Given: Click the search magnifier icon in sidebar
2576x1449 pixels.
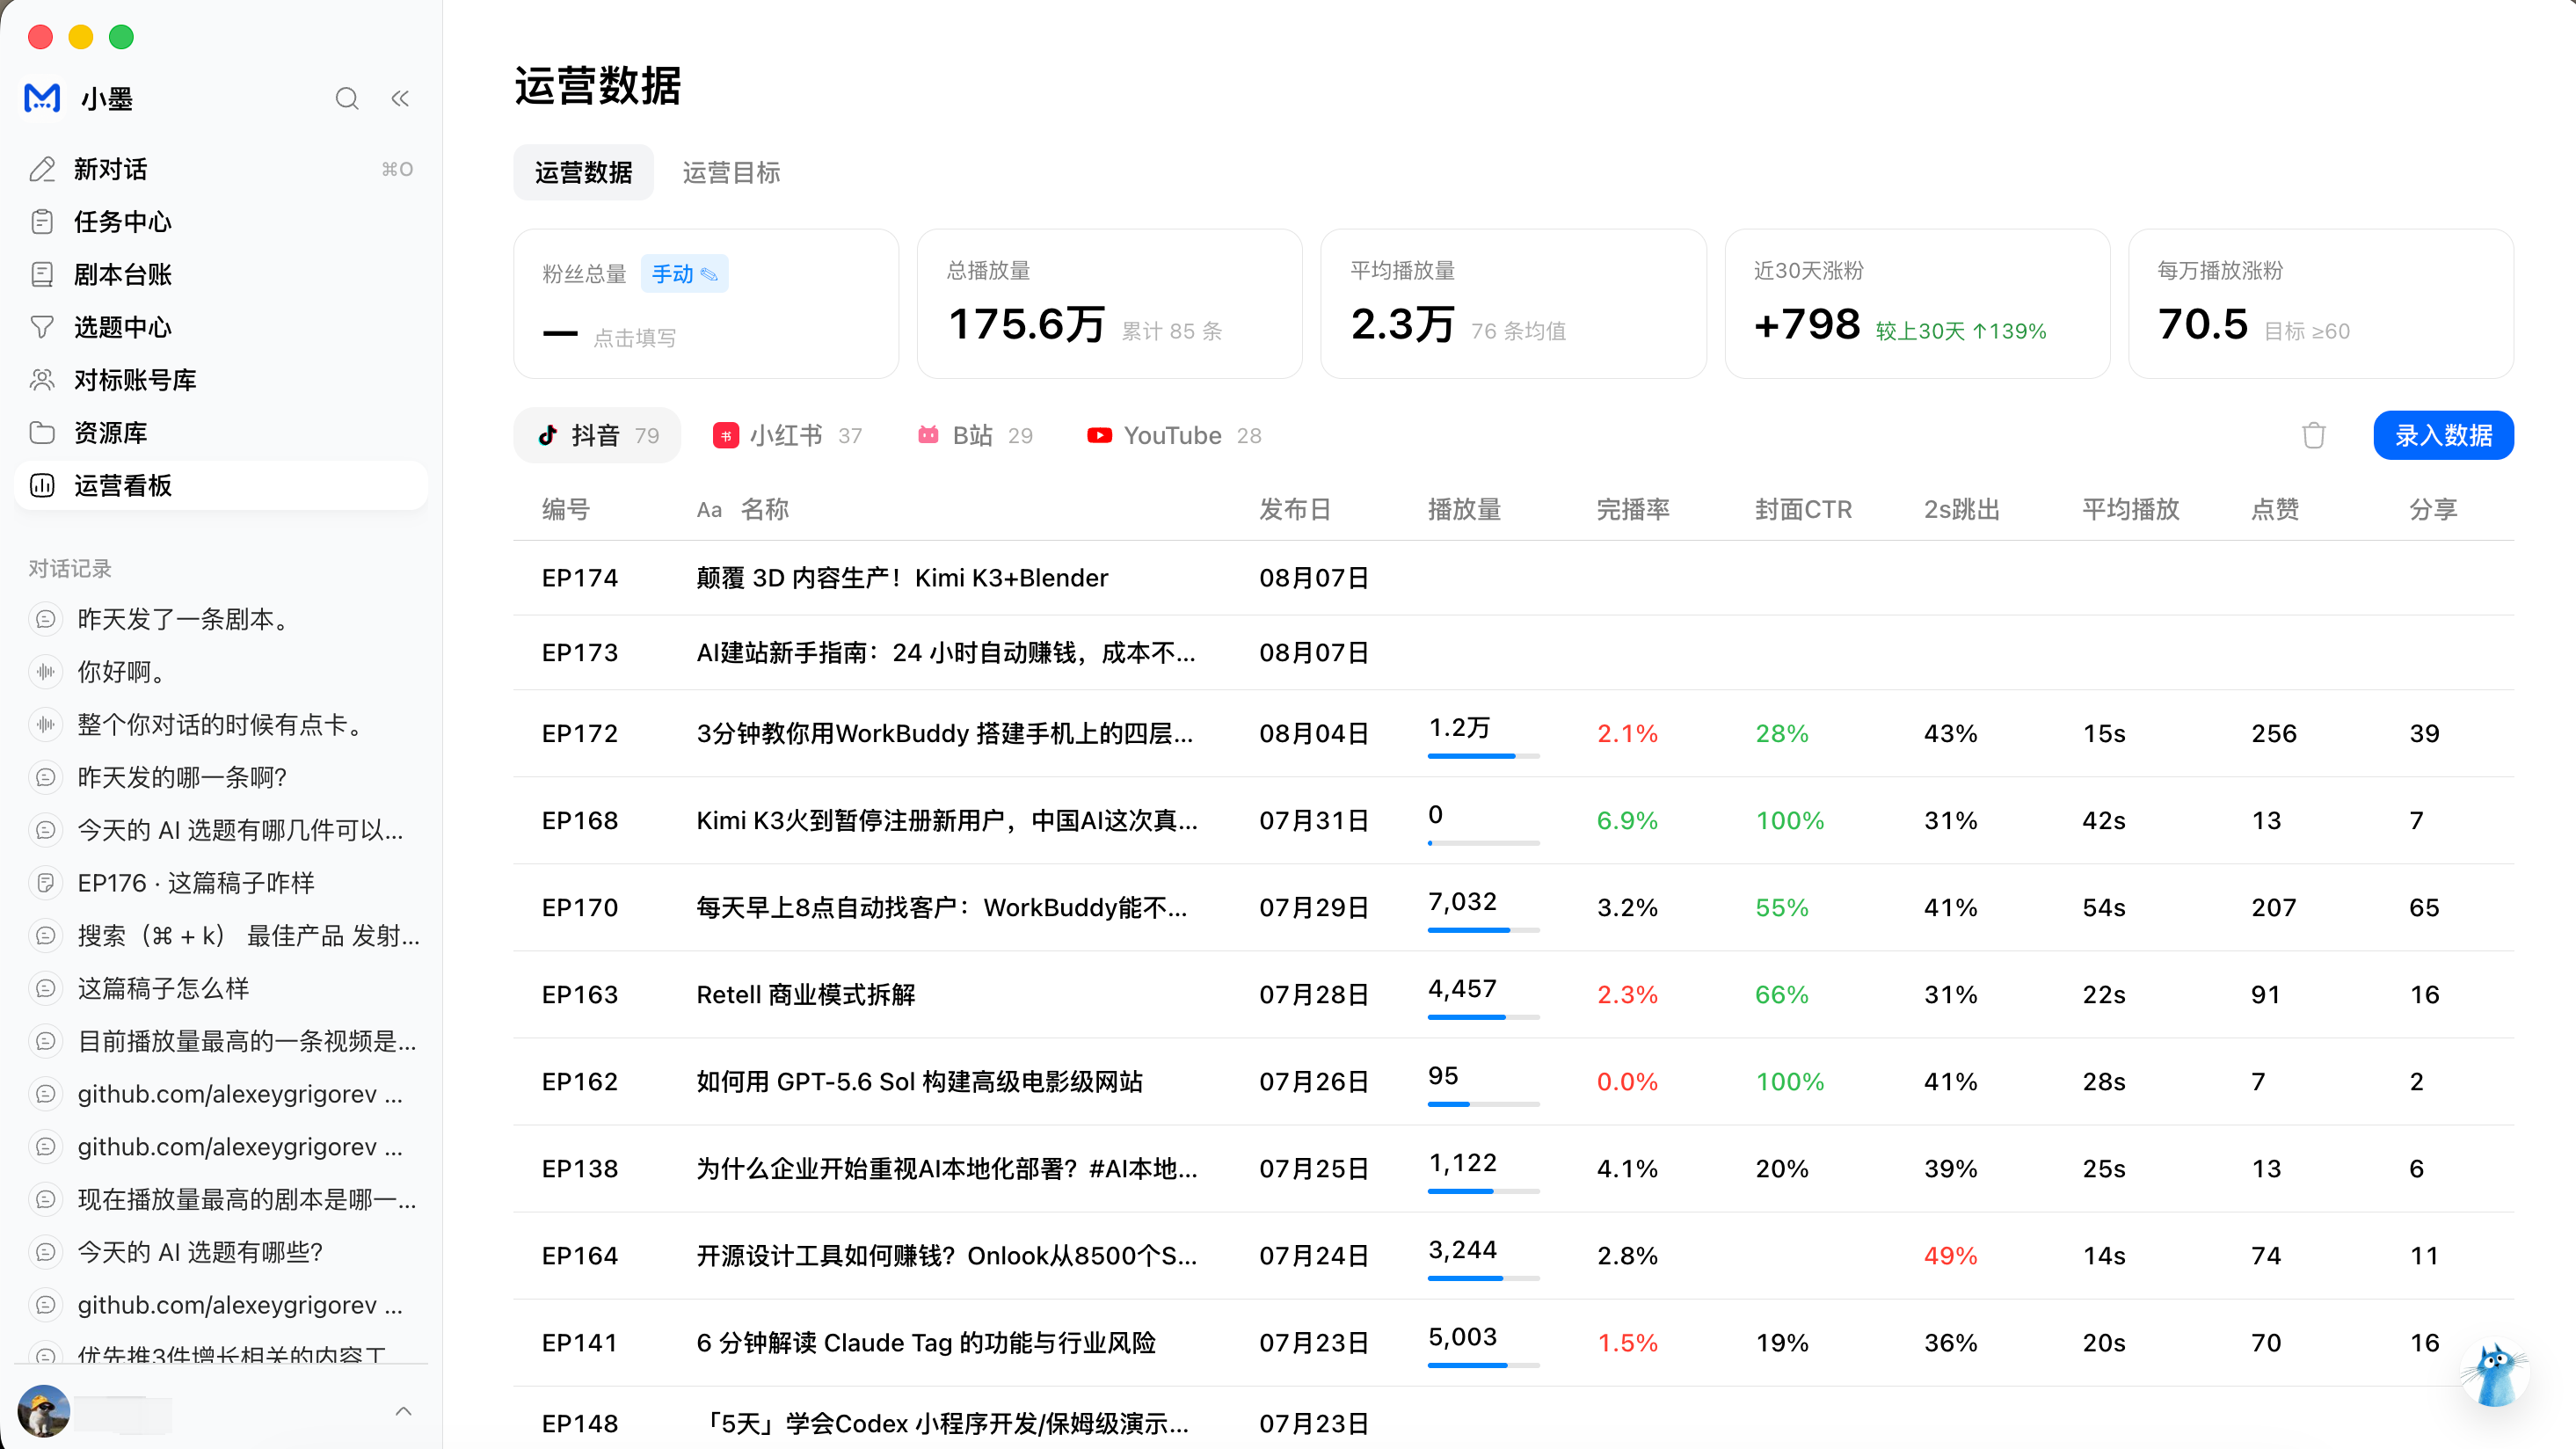Looking at the screenshot, I should coord(346,98).
